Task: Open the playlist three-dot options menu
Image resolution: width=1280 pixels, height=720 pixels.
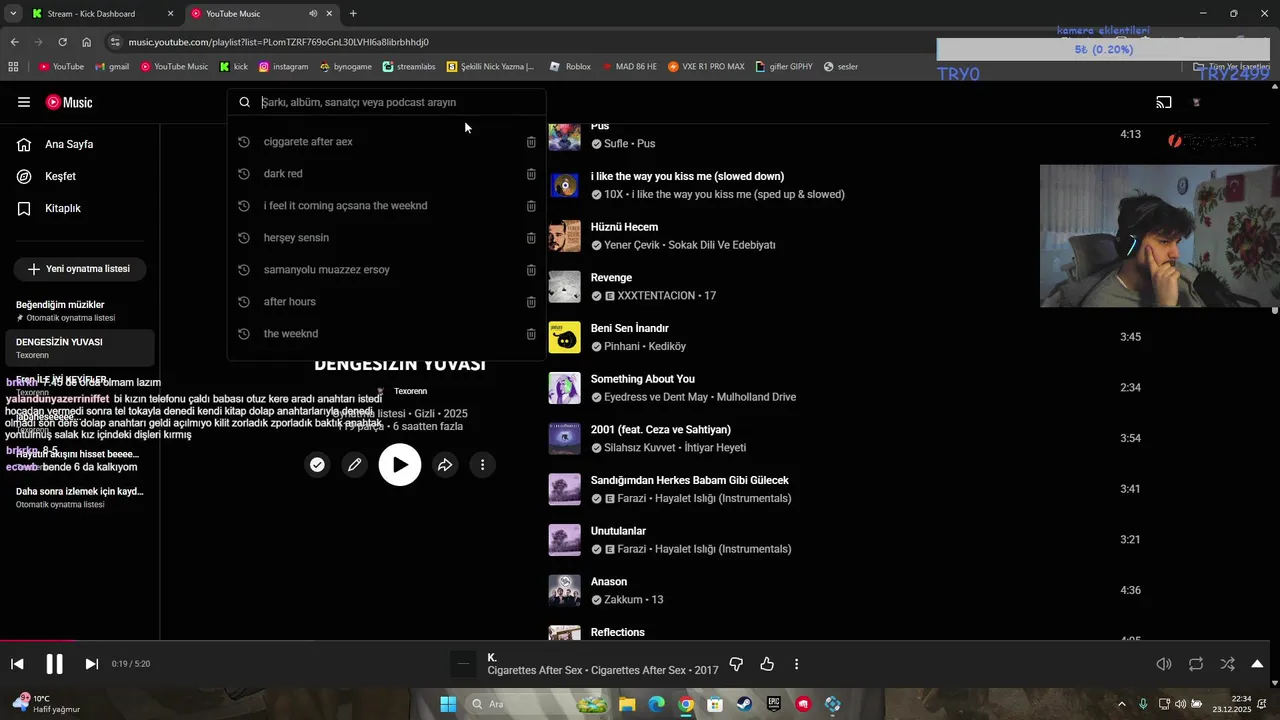Action: coord(482,465)
